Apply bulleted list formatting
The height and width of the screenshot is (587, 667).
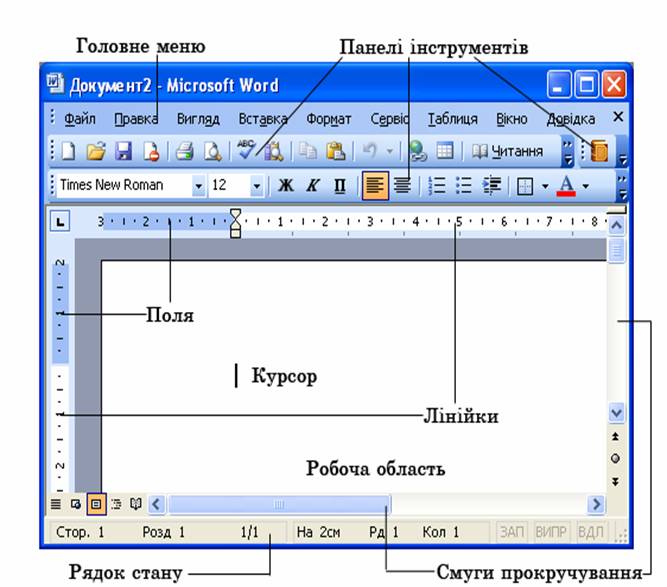(x=464, y=185)
